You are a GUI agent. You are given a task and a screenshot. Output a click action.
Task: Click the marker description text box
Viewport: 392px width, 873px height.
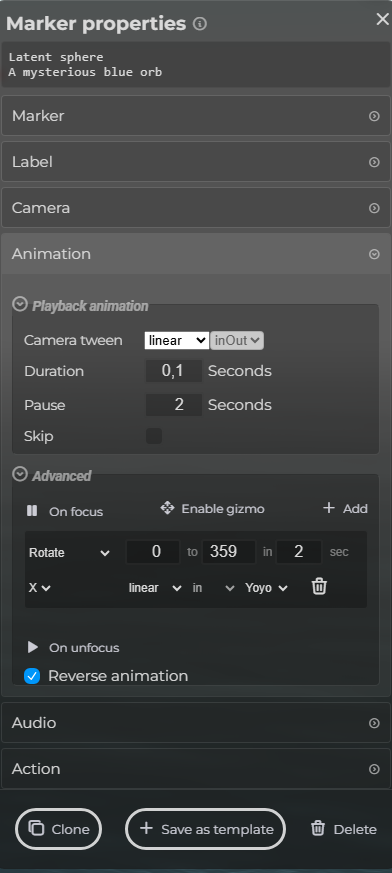click(196, 64)
